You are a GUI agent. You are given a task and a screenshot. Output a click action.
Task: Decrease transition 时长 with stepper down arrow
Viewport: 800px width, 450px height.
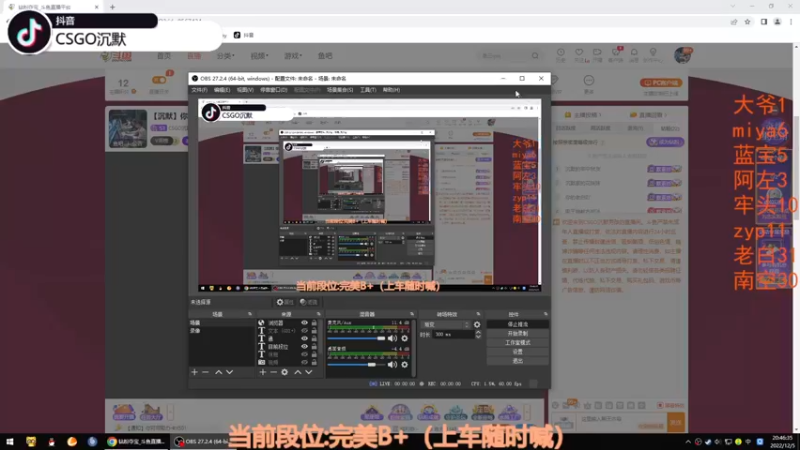[478, 337]
